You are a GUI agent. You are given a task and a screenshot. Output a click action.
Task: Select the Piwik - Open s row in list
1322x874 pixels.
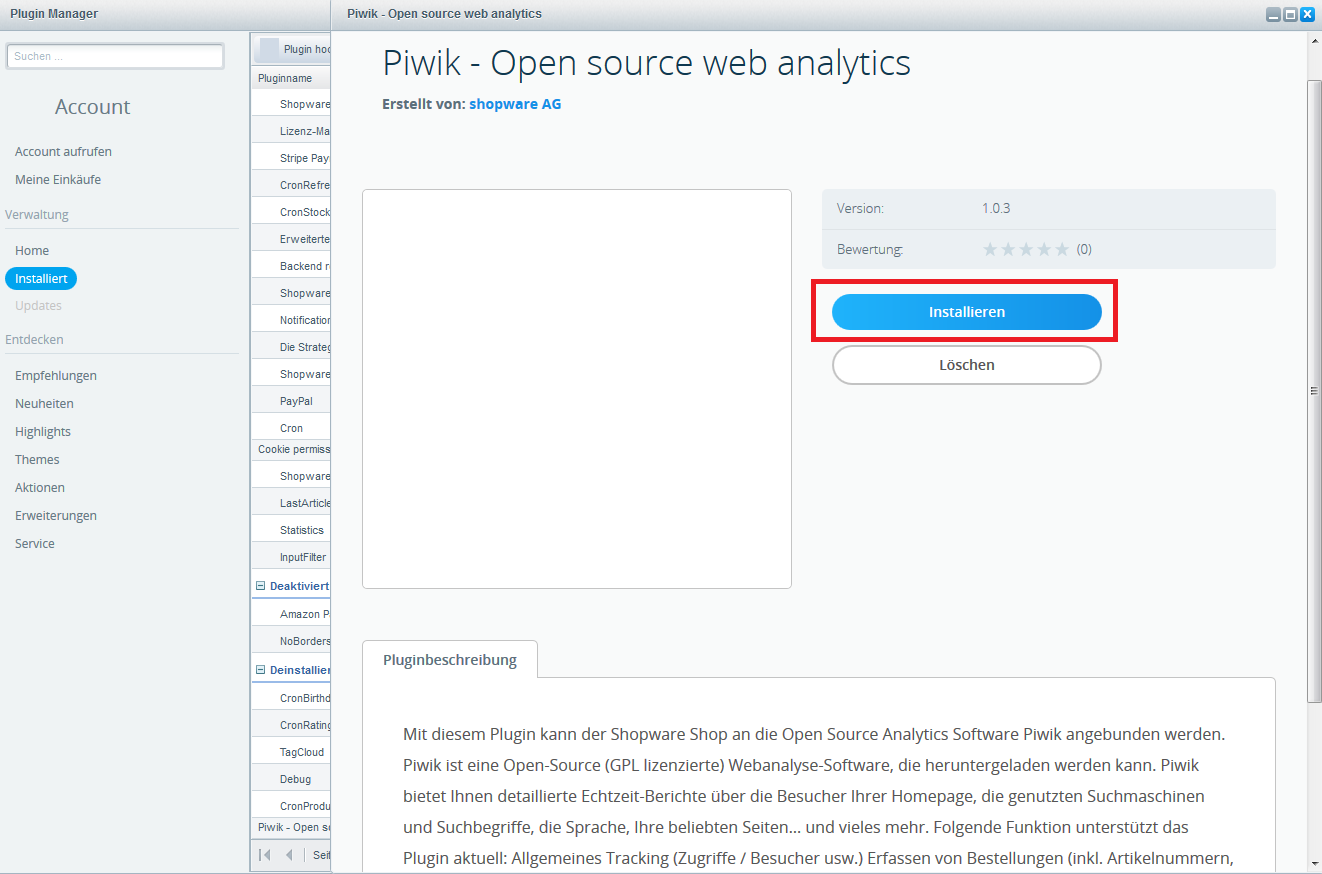[291, 827]
